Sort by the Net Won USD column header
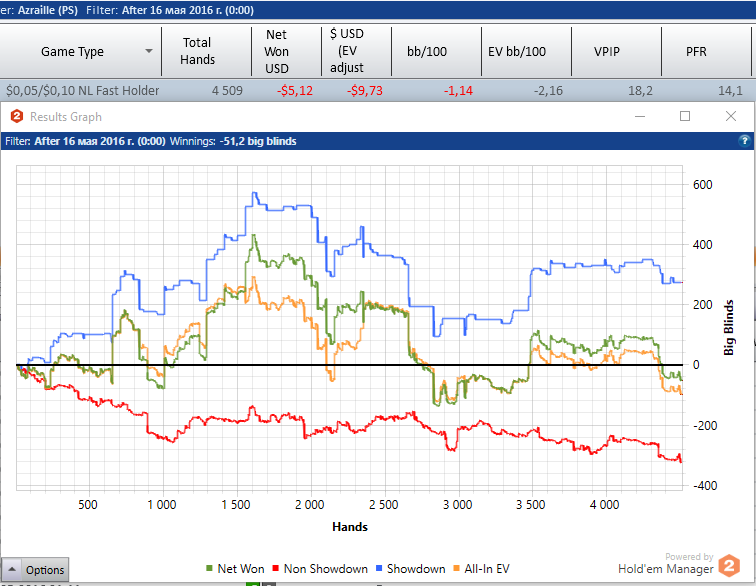The width and height of the screenshot is (756, 586). (286, 51)
